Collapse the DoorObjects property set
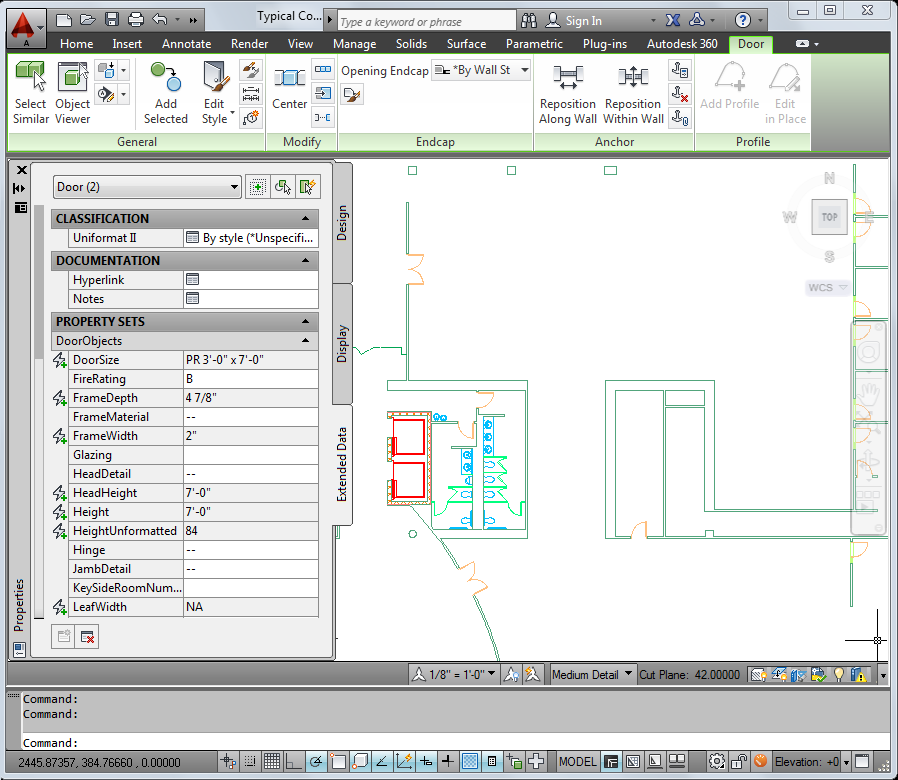 pos(305,340)
